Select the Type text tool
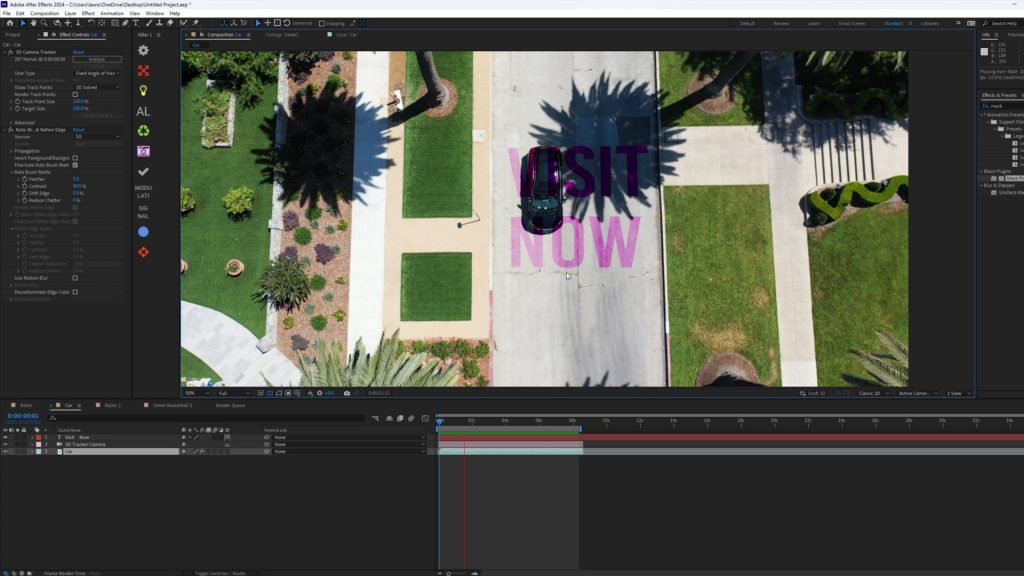1024x576 pixels. click(x=136, y=23)
